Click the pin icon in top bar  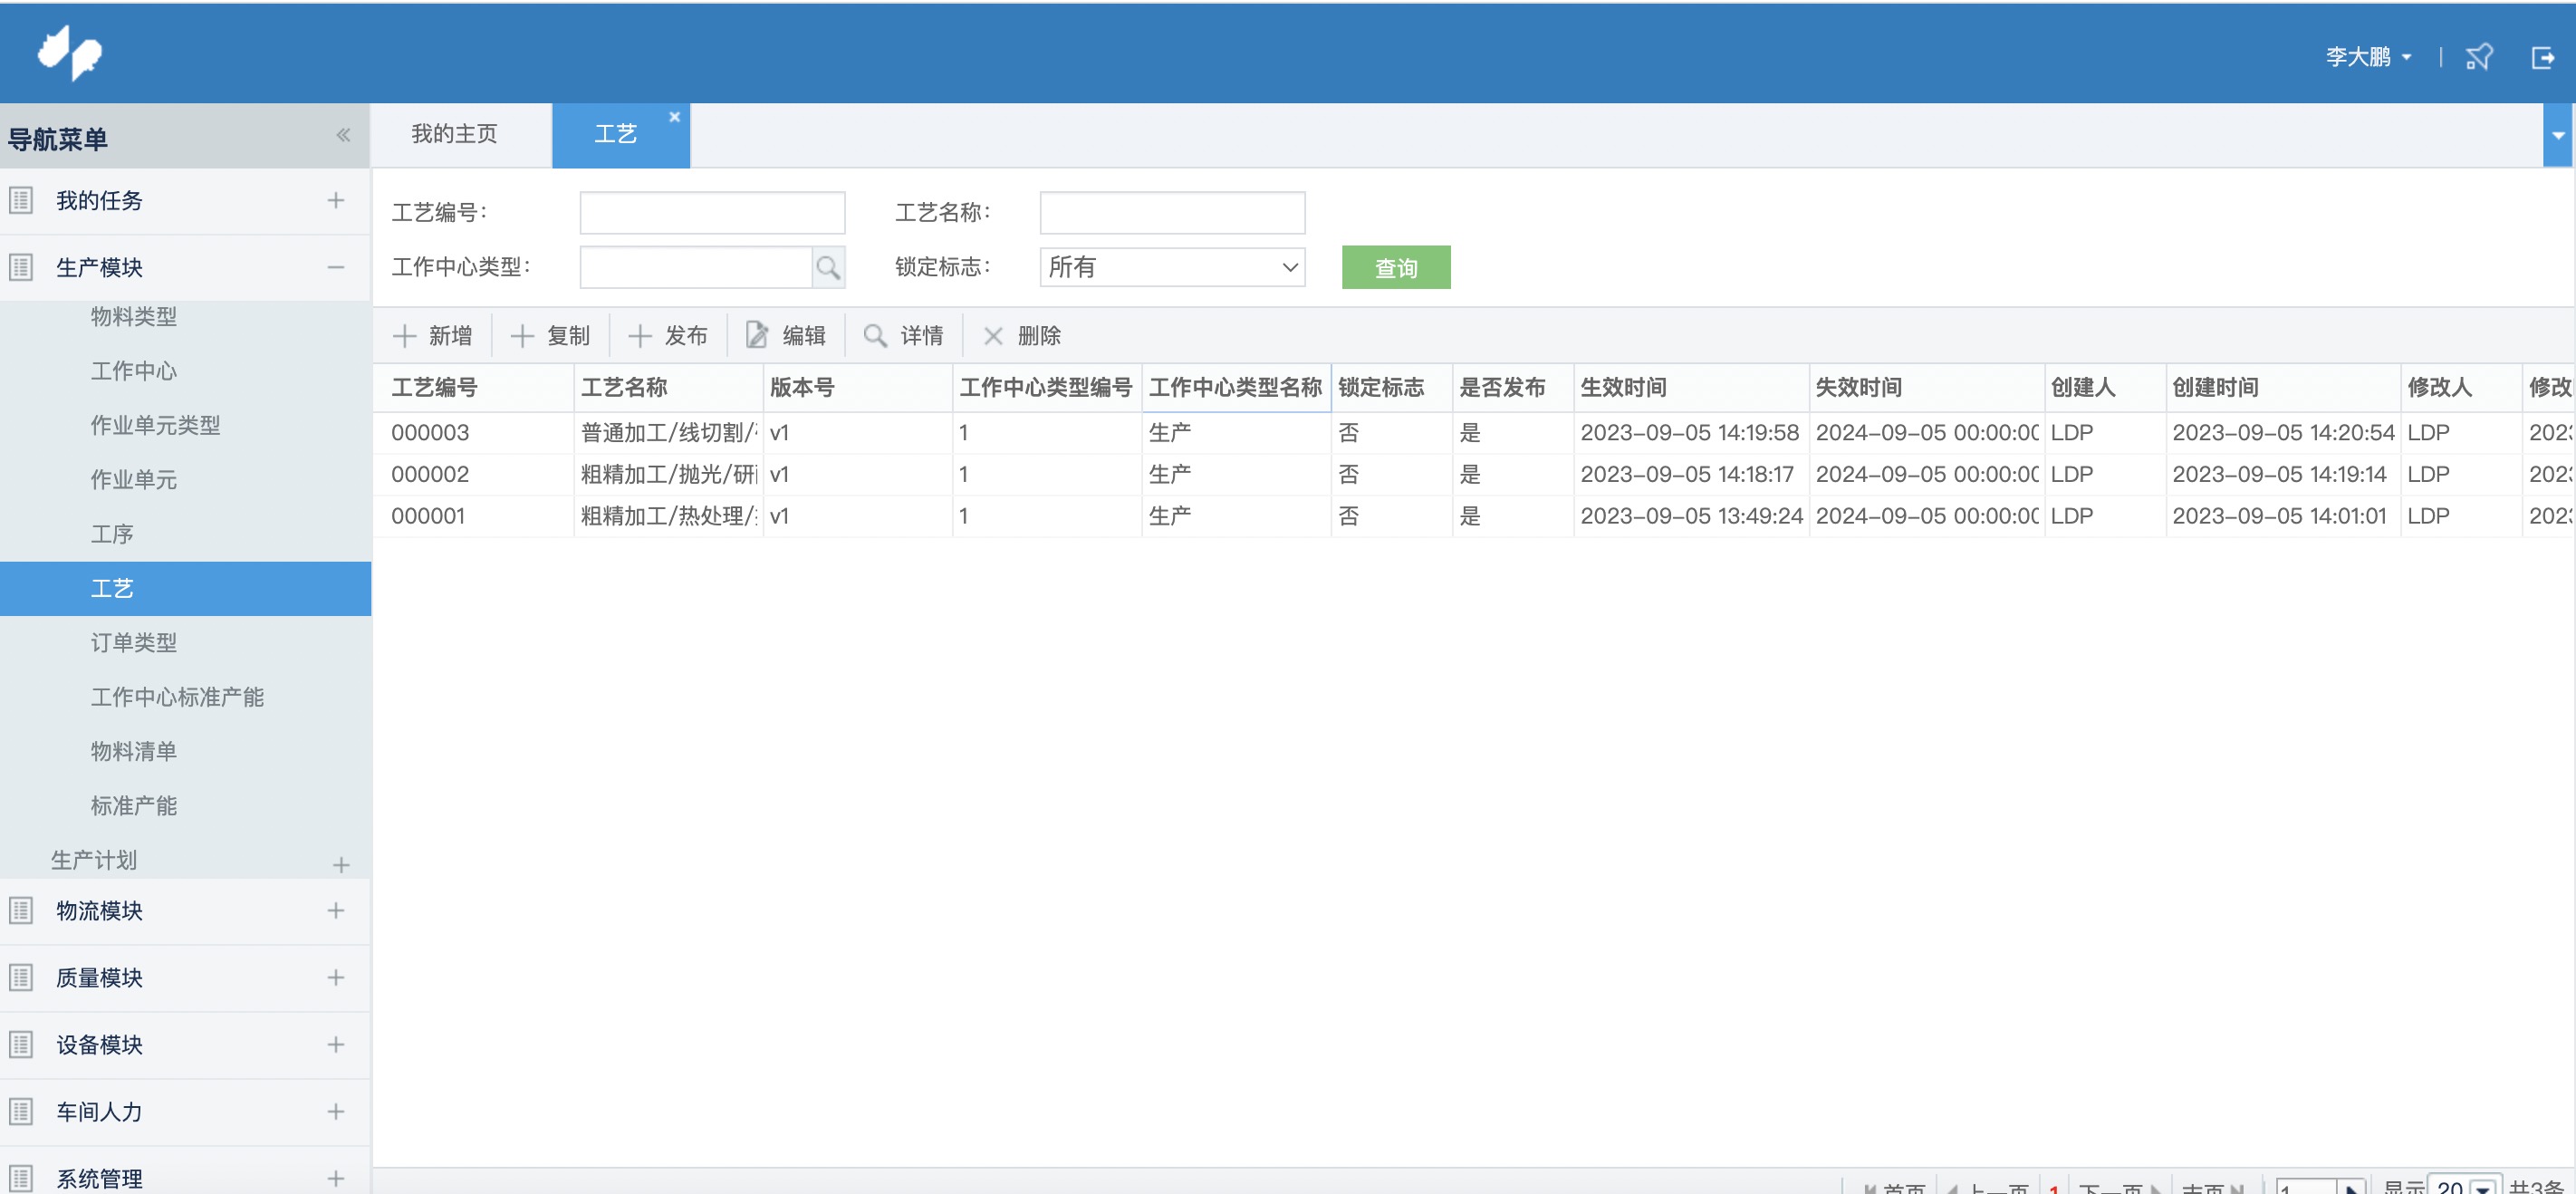click(2479, 57)
